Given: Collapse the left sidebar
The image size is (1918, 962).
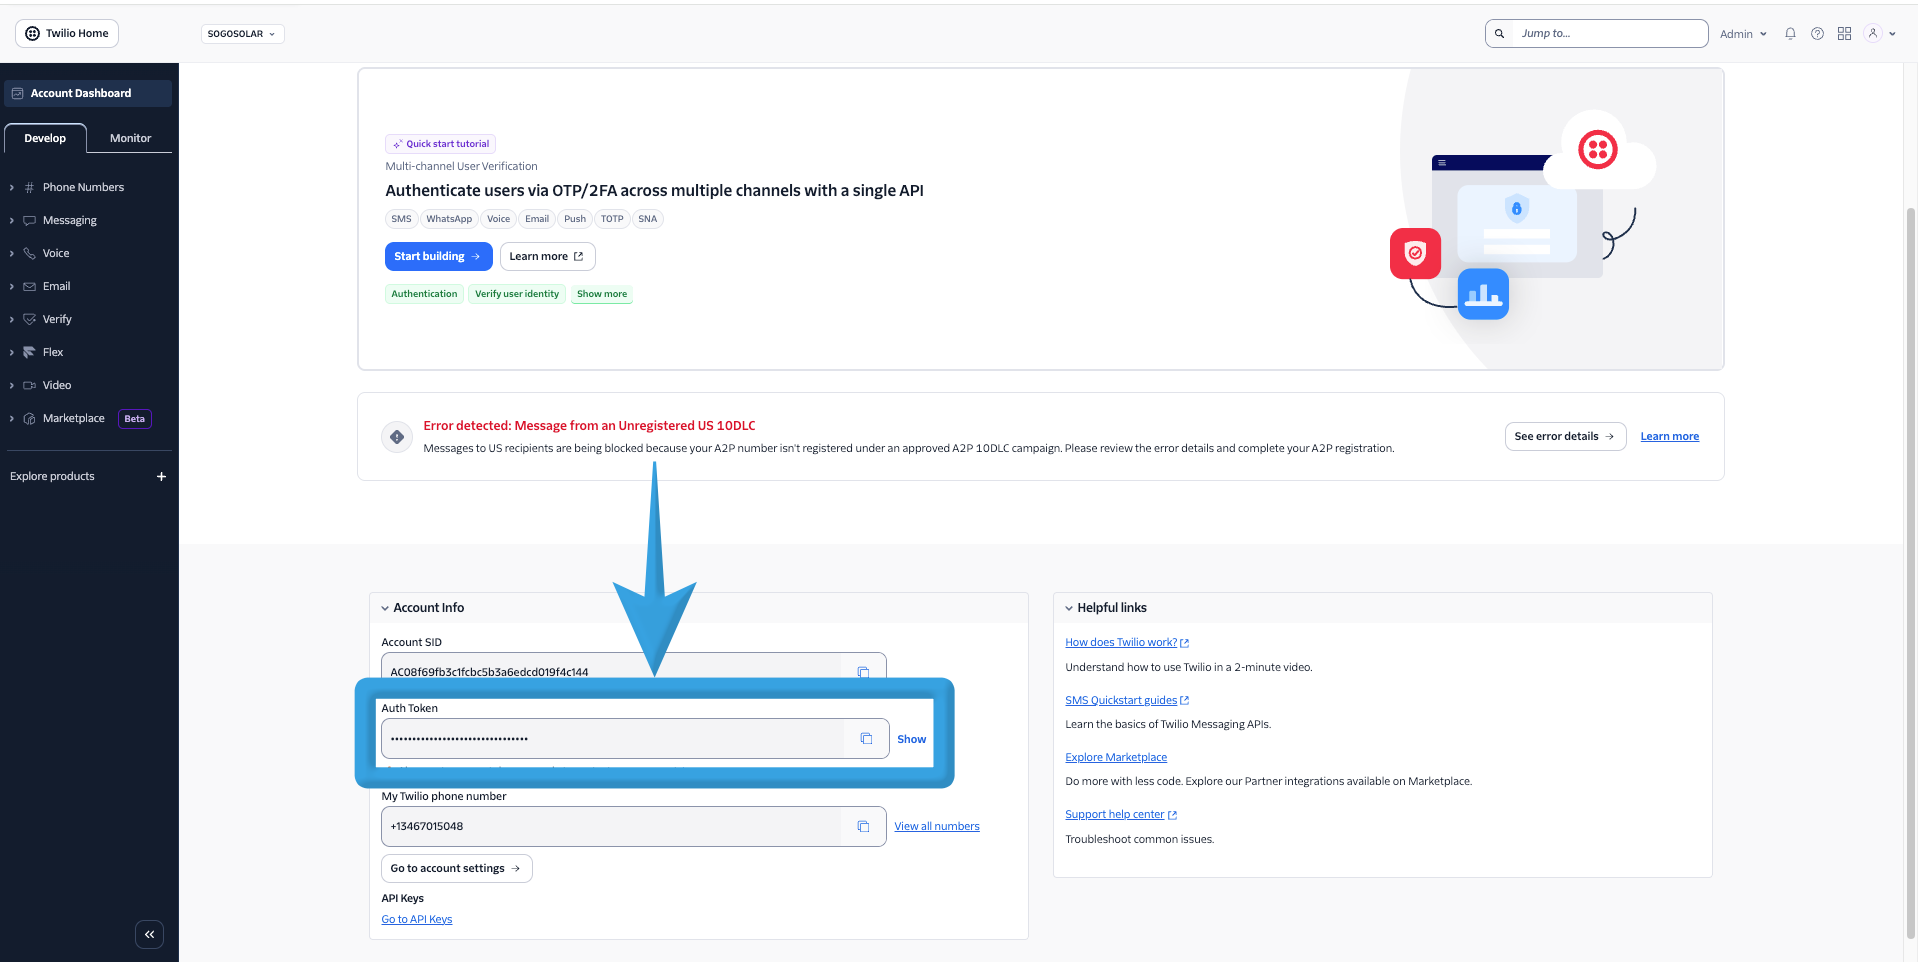Looking at the screenshot, I should pyautogui.click(x=149, y=934).
